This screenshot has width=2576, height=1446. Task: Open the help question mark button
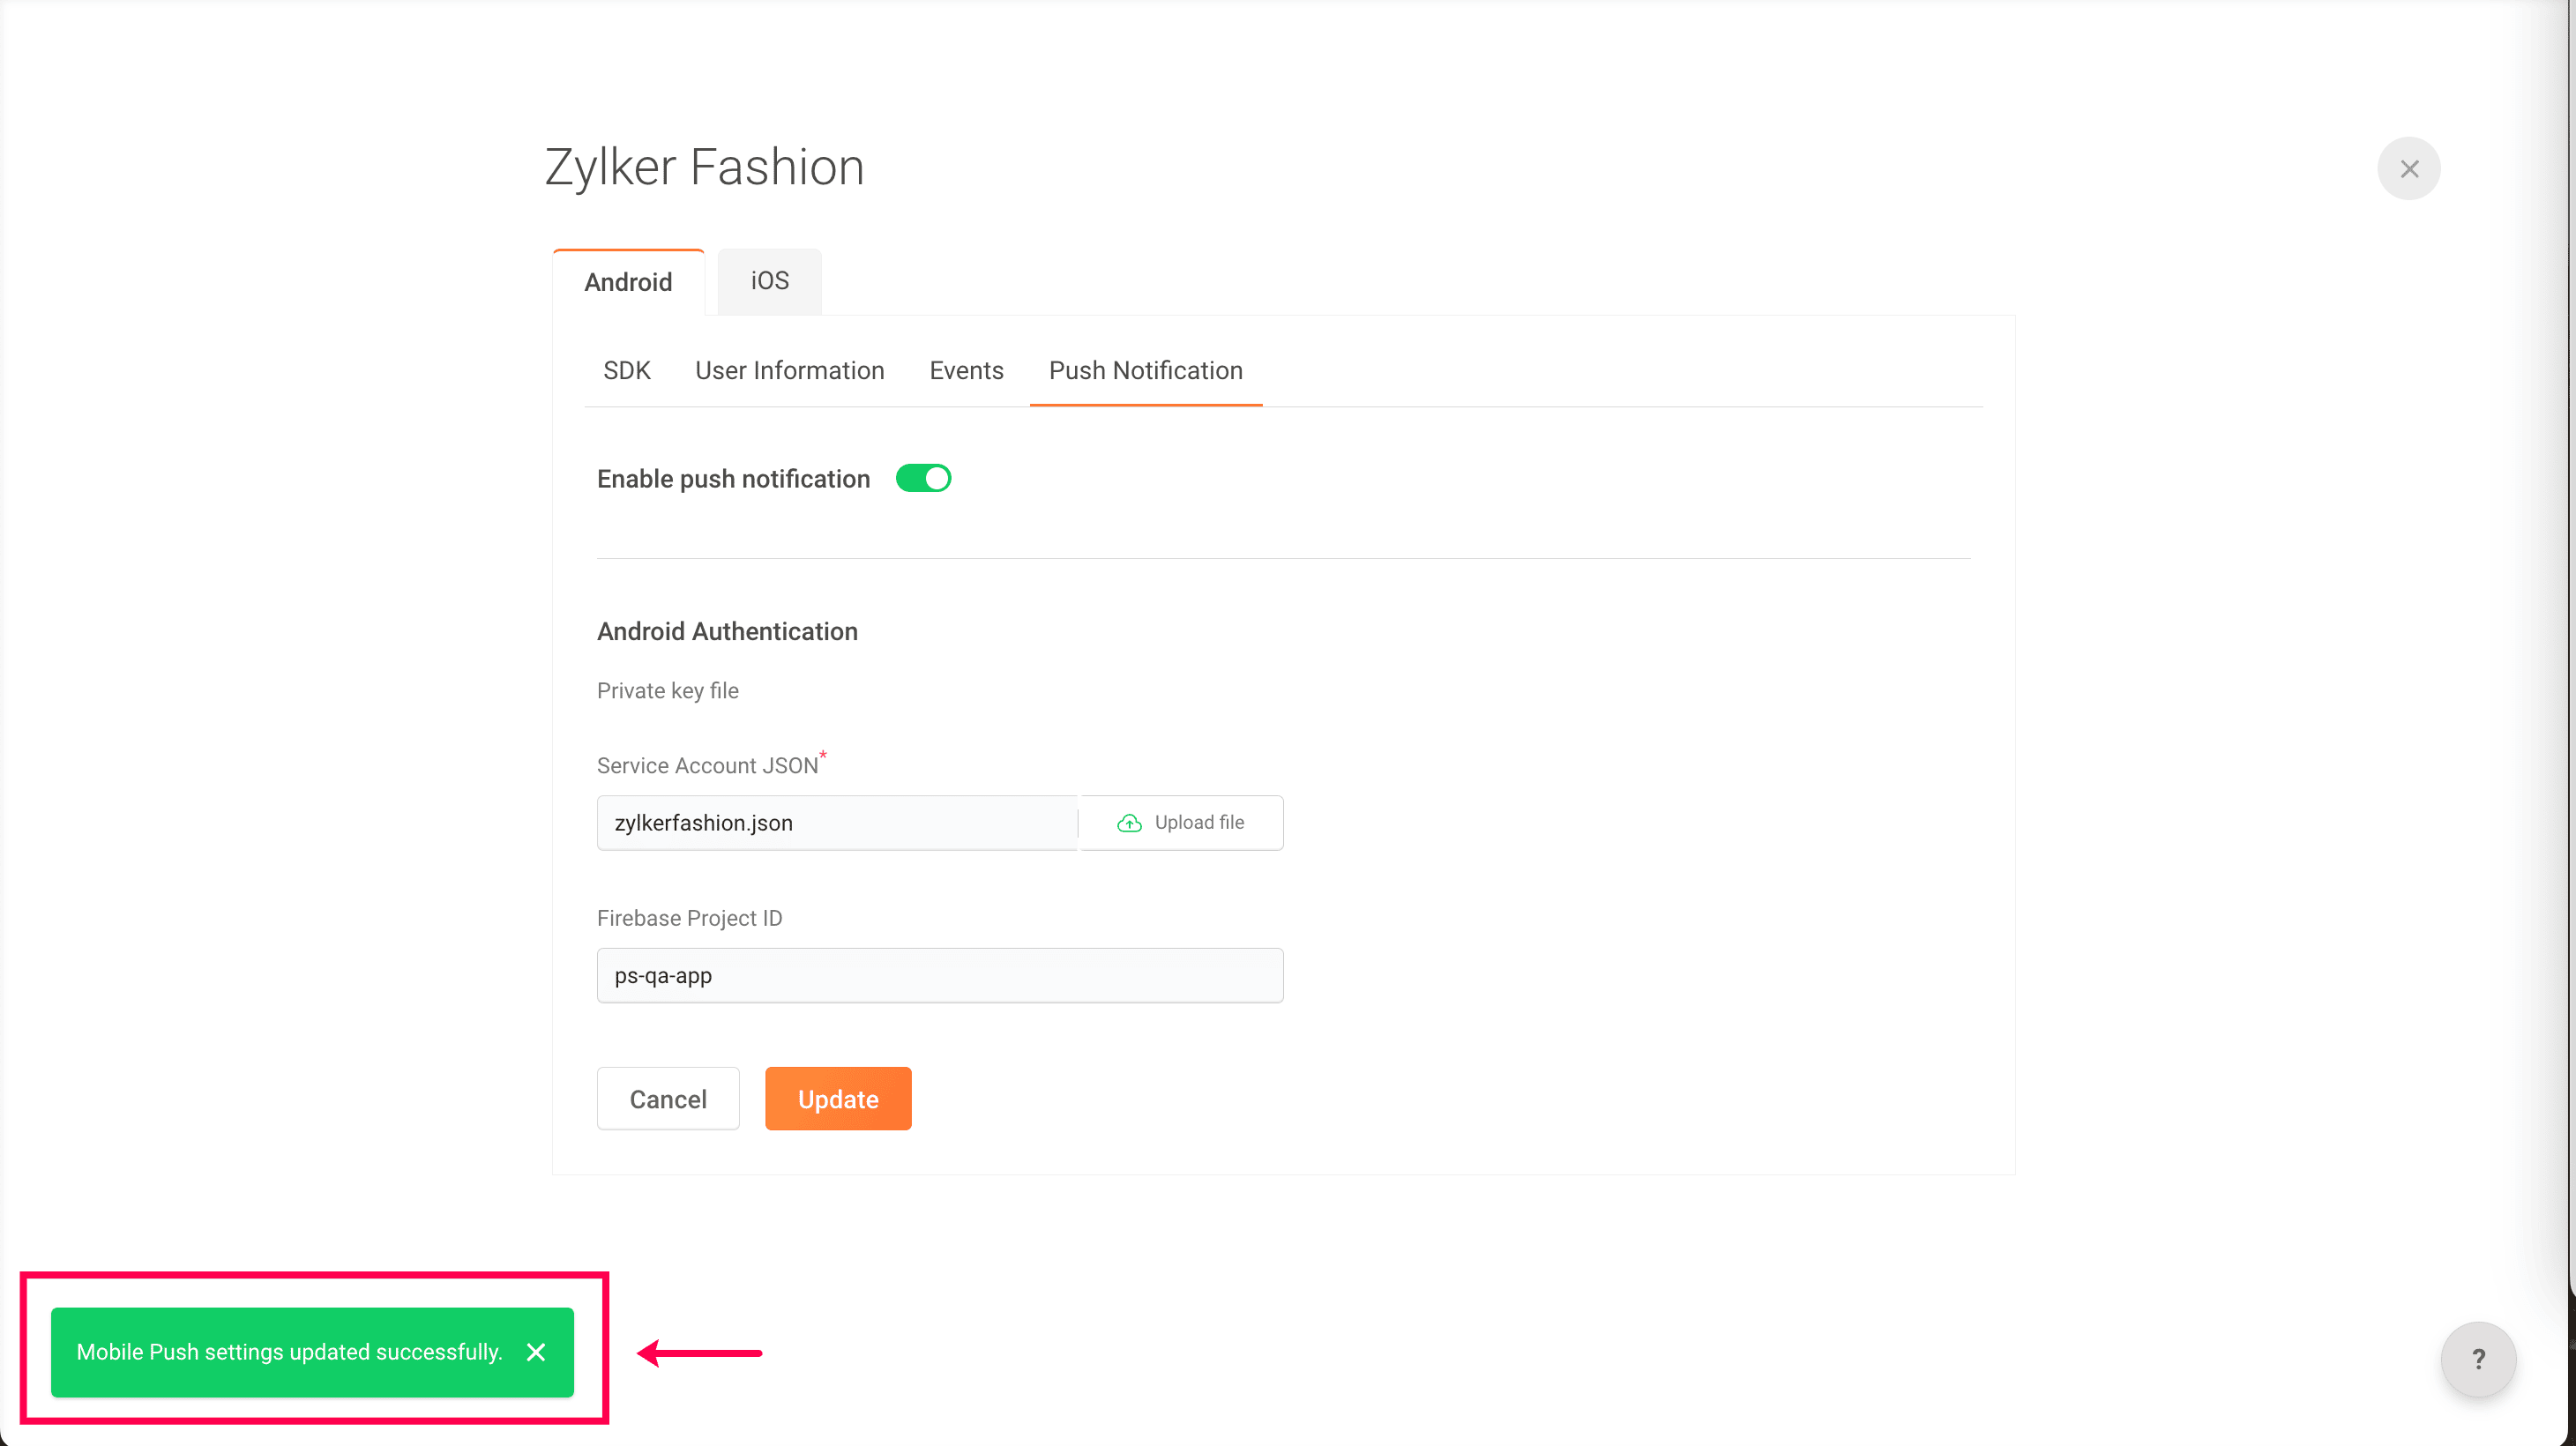pos(2478,1359)
